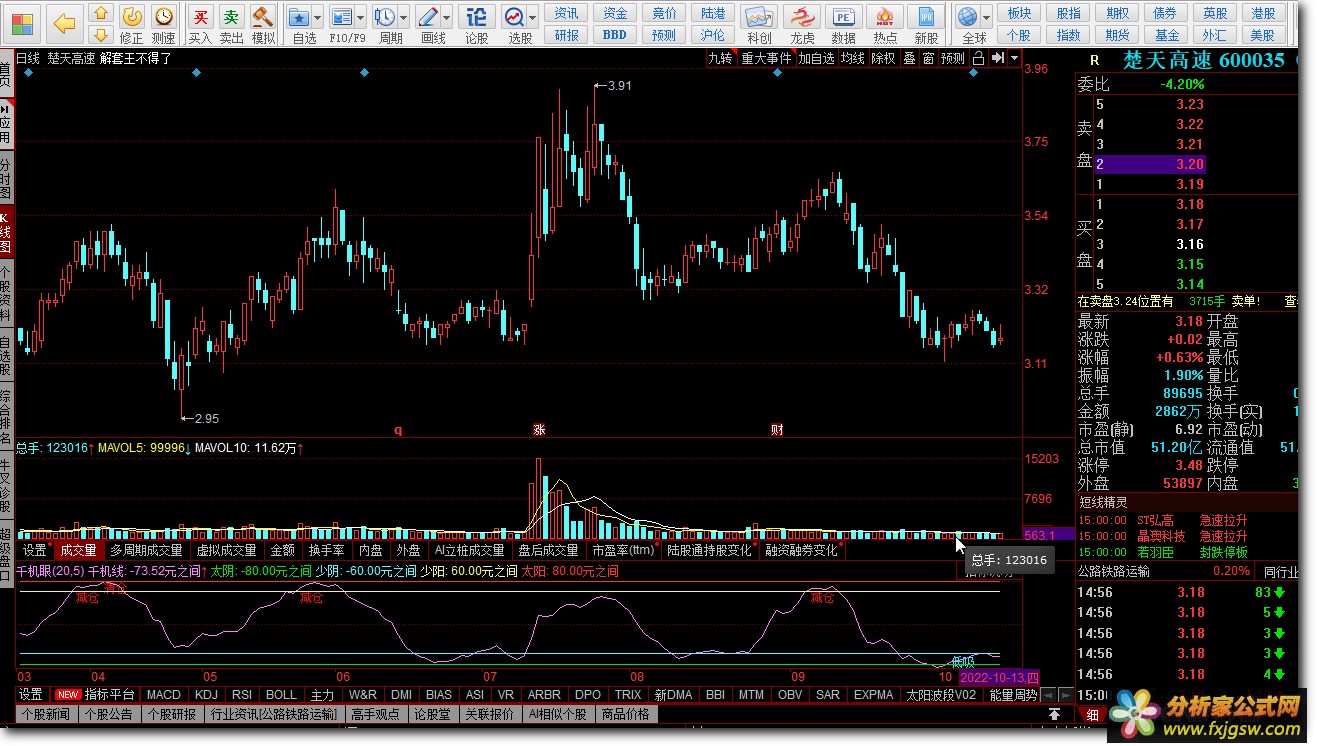Switch to the MACD indicator tab

point(164,694)
